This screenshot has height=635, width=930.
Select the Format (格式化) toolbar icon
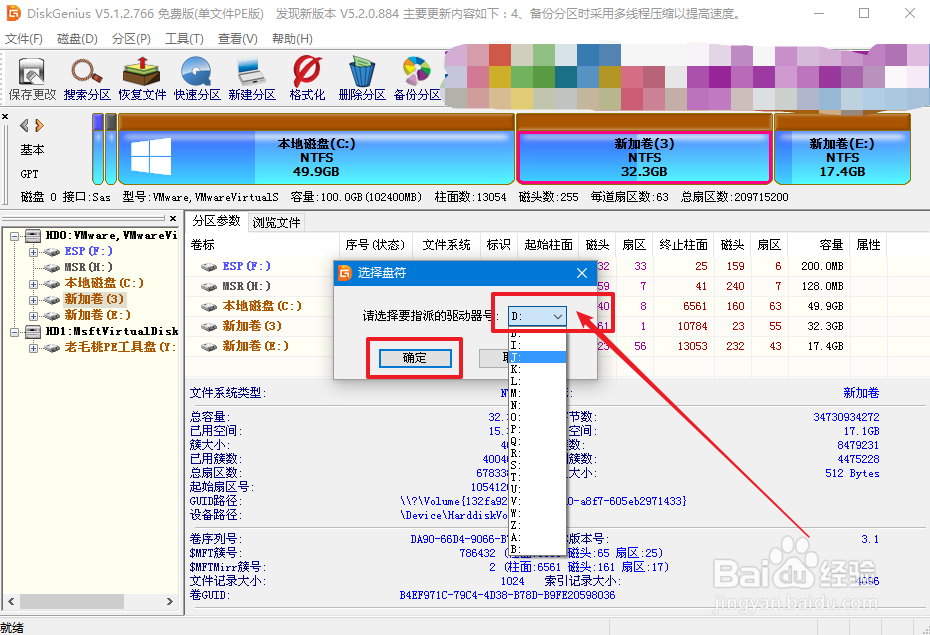click(x=307, y=79)
